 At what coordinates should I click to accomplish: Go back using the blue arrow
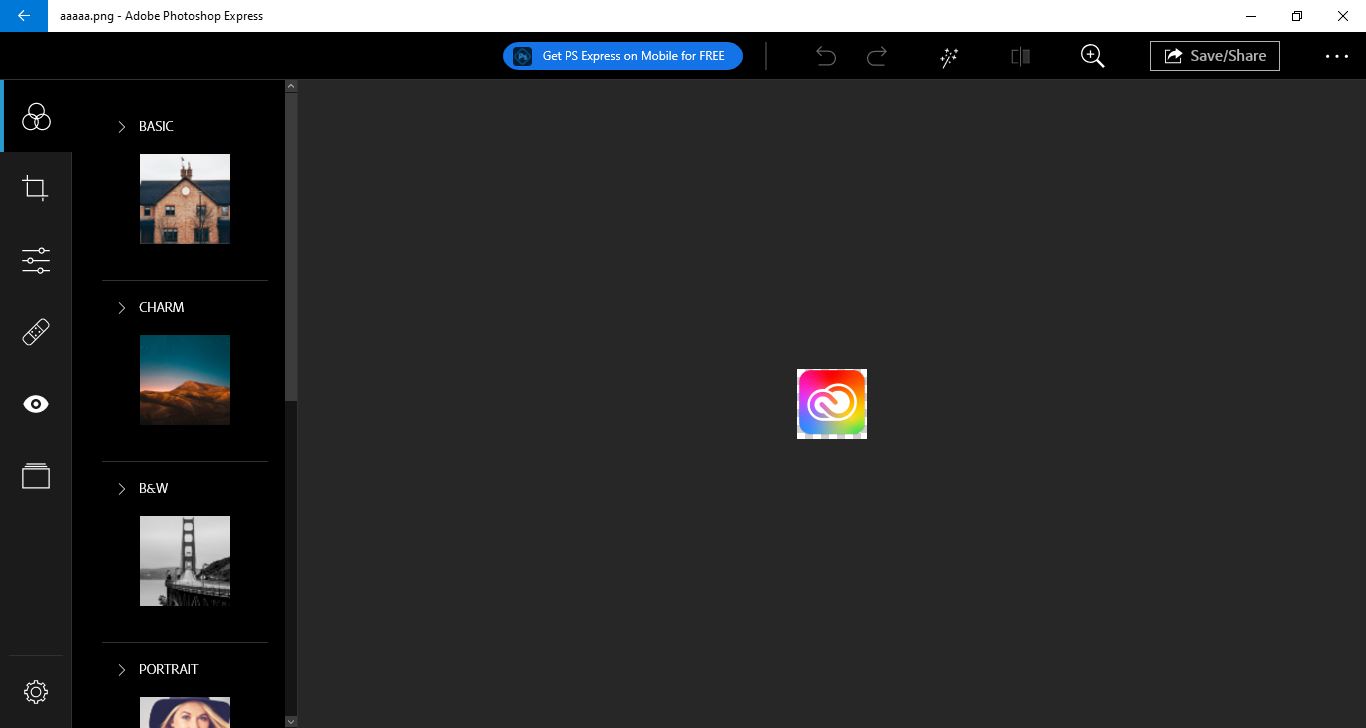24,16
